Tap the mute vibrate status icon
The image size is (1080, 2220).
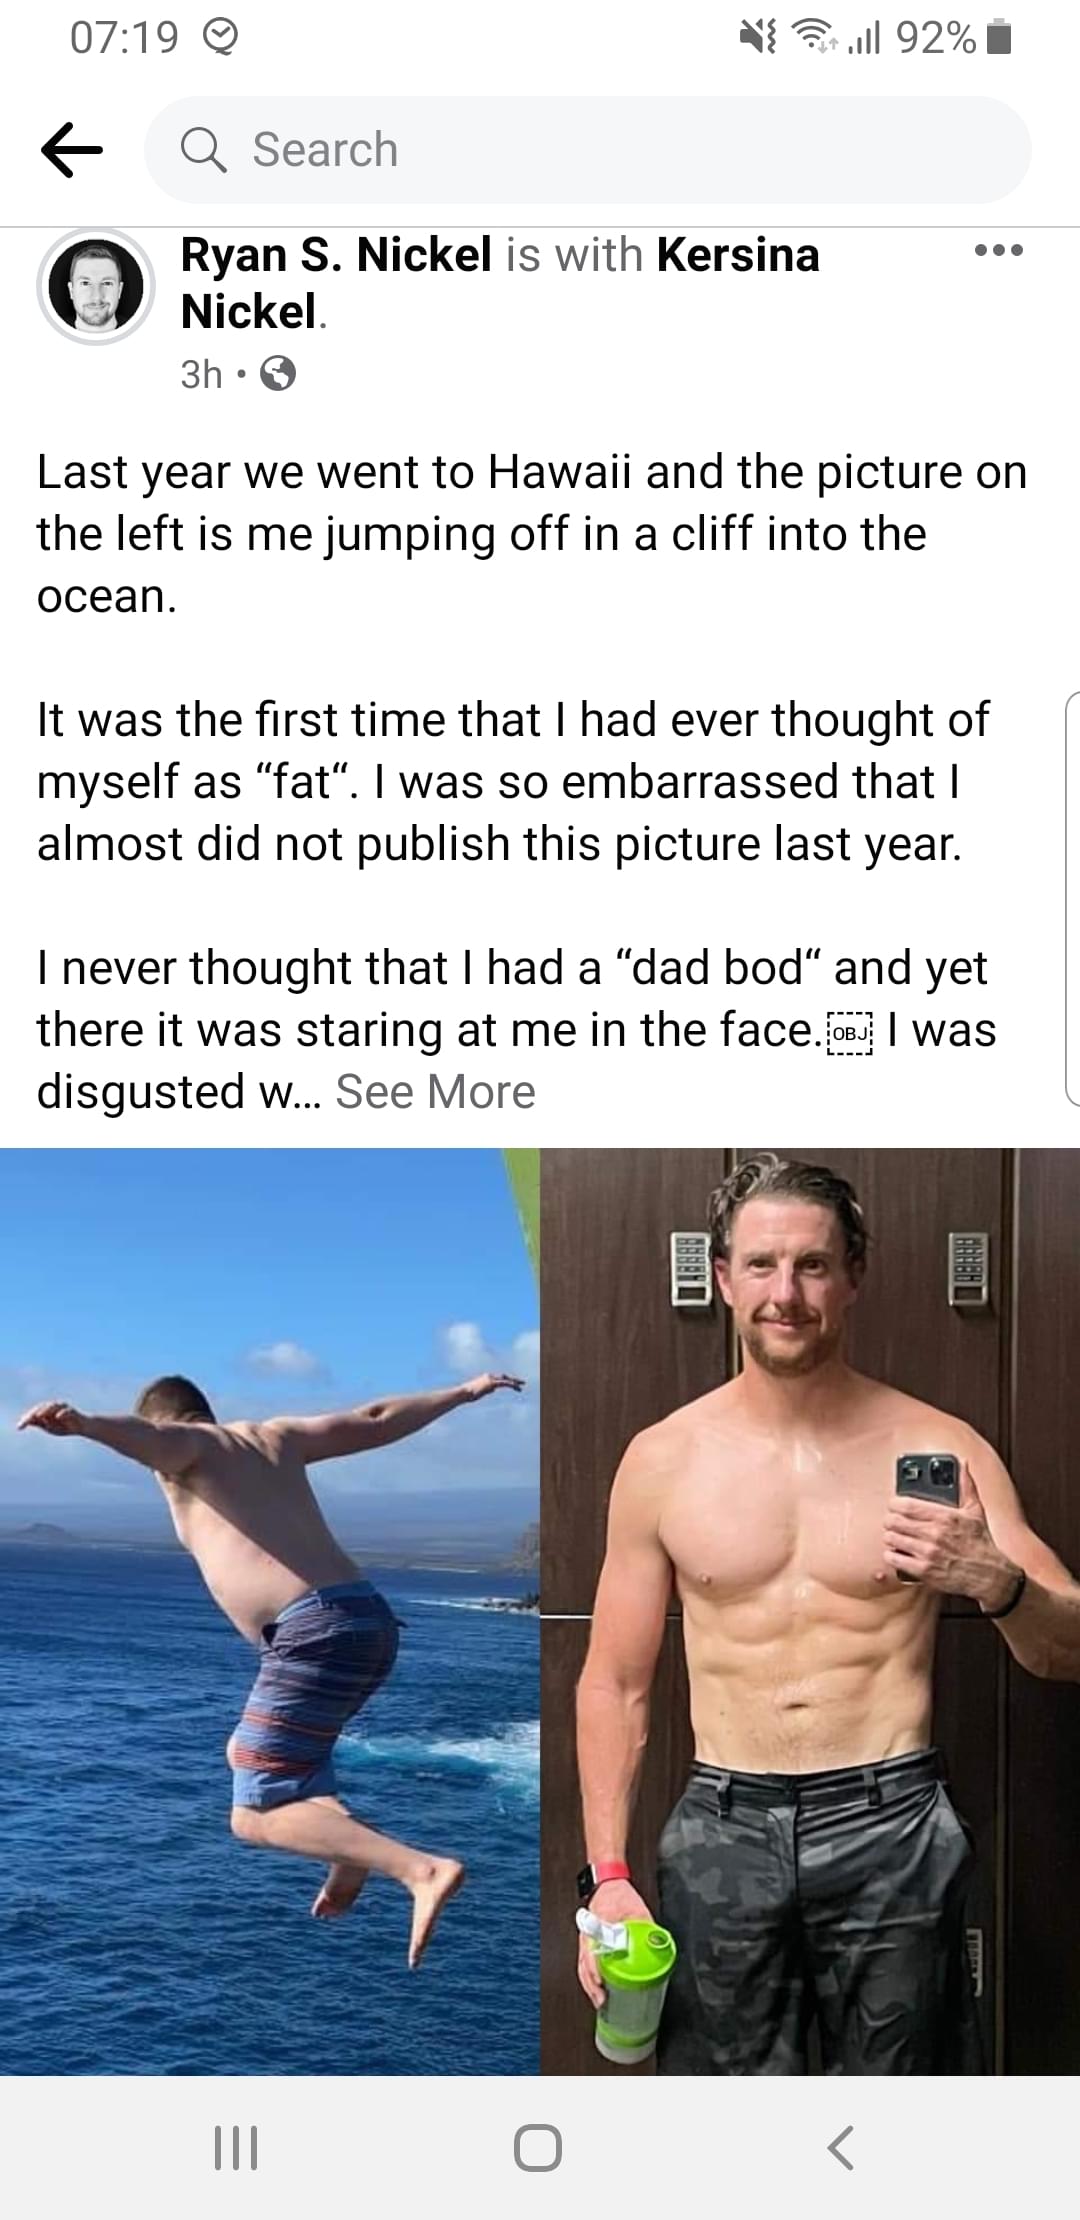pos(759,38)
